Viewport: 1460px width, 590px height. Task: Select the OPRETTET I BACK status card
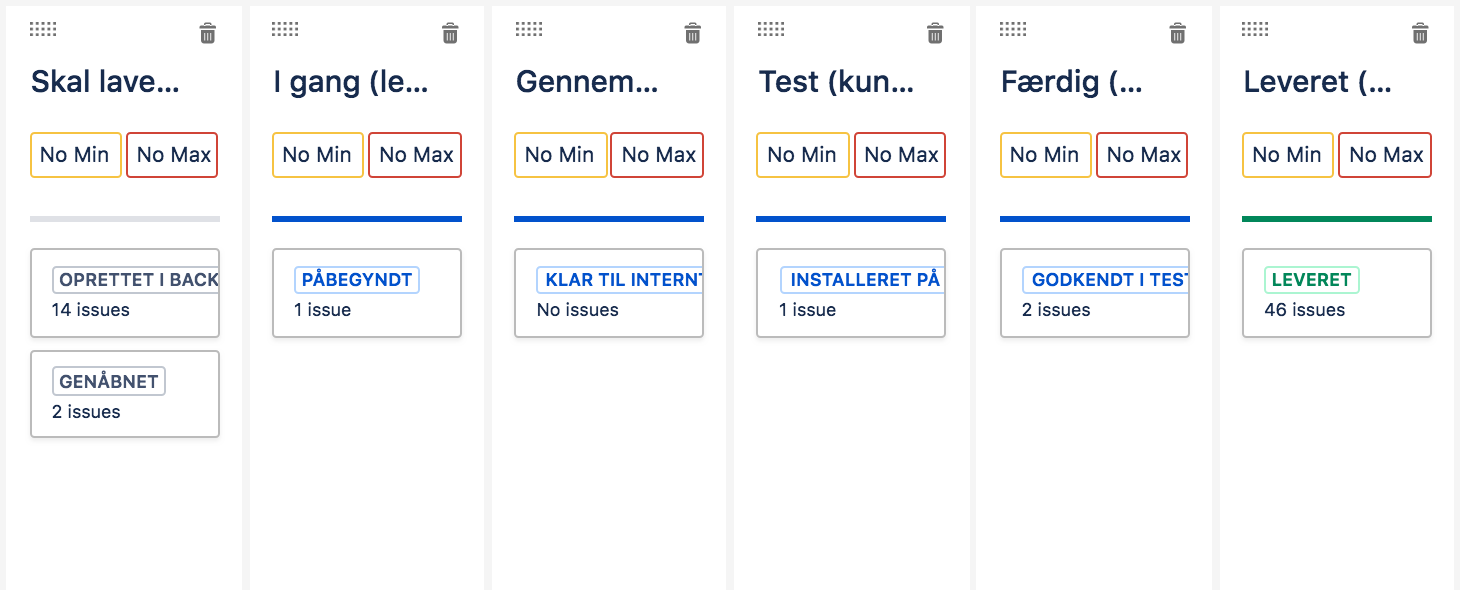pyautogui.click(x=125, y=293)
